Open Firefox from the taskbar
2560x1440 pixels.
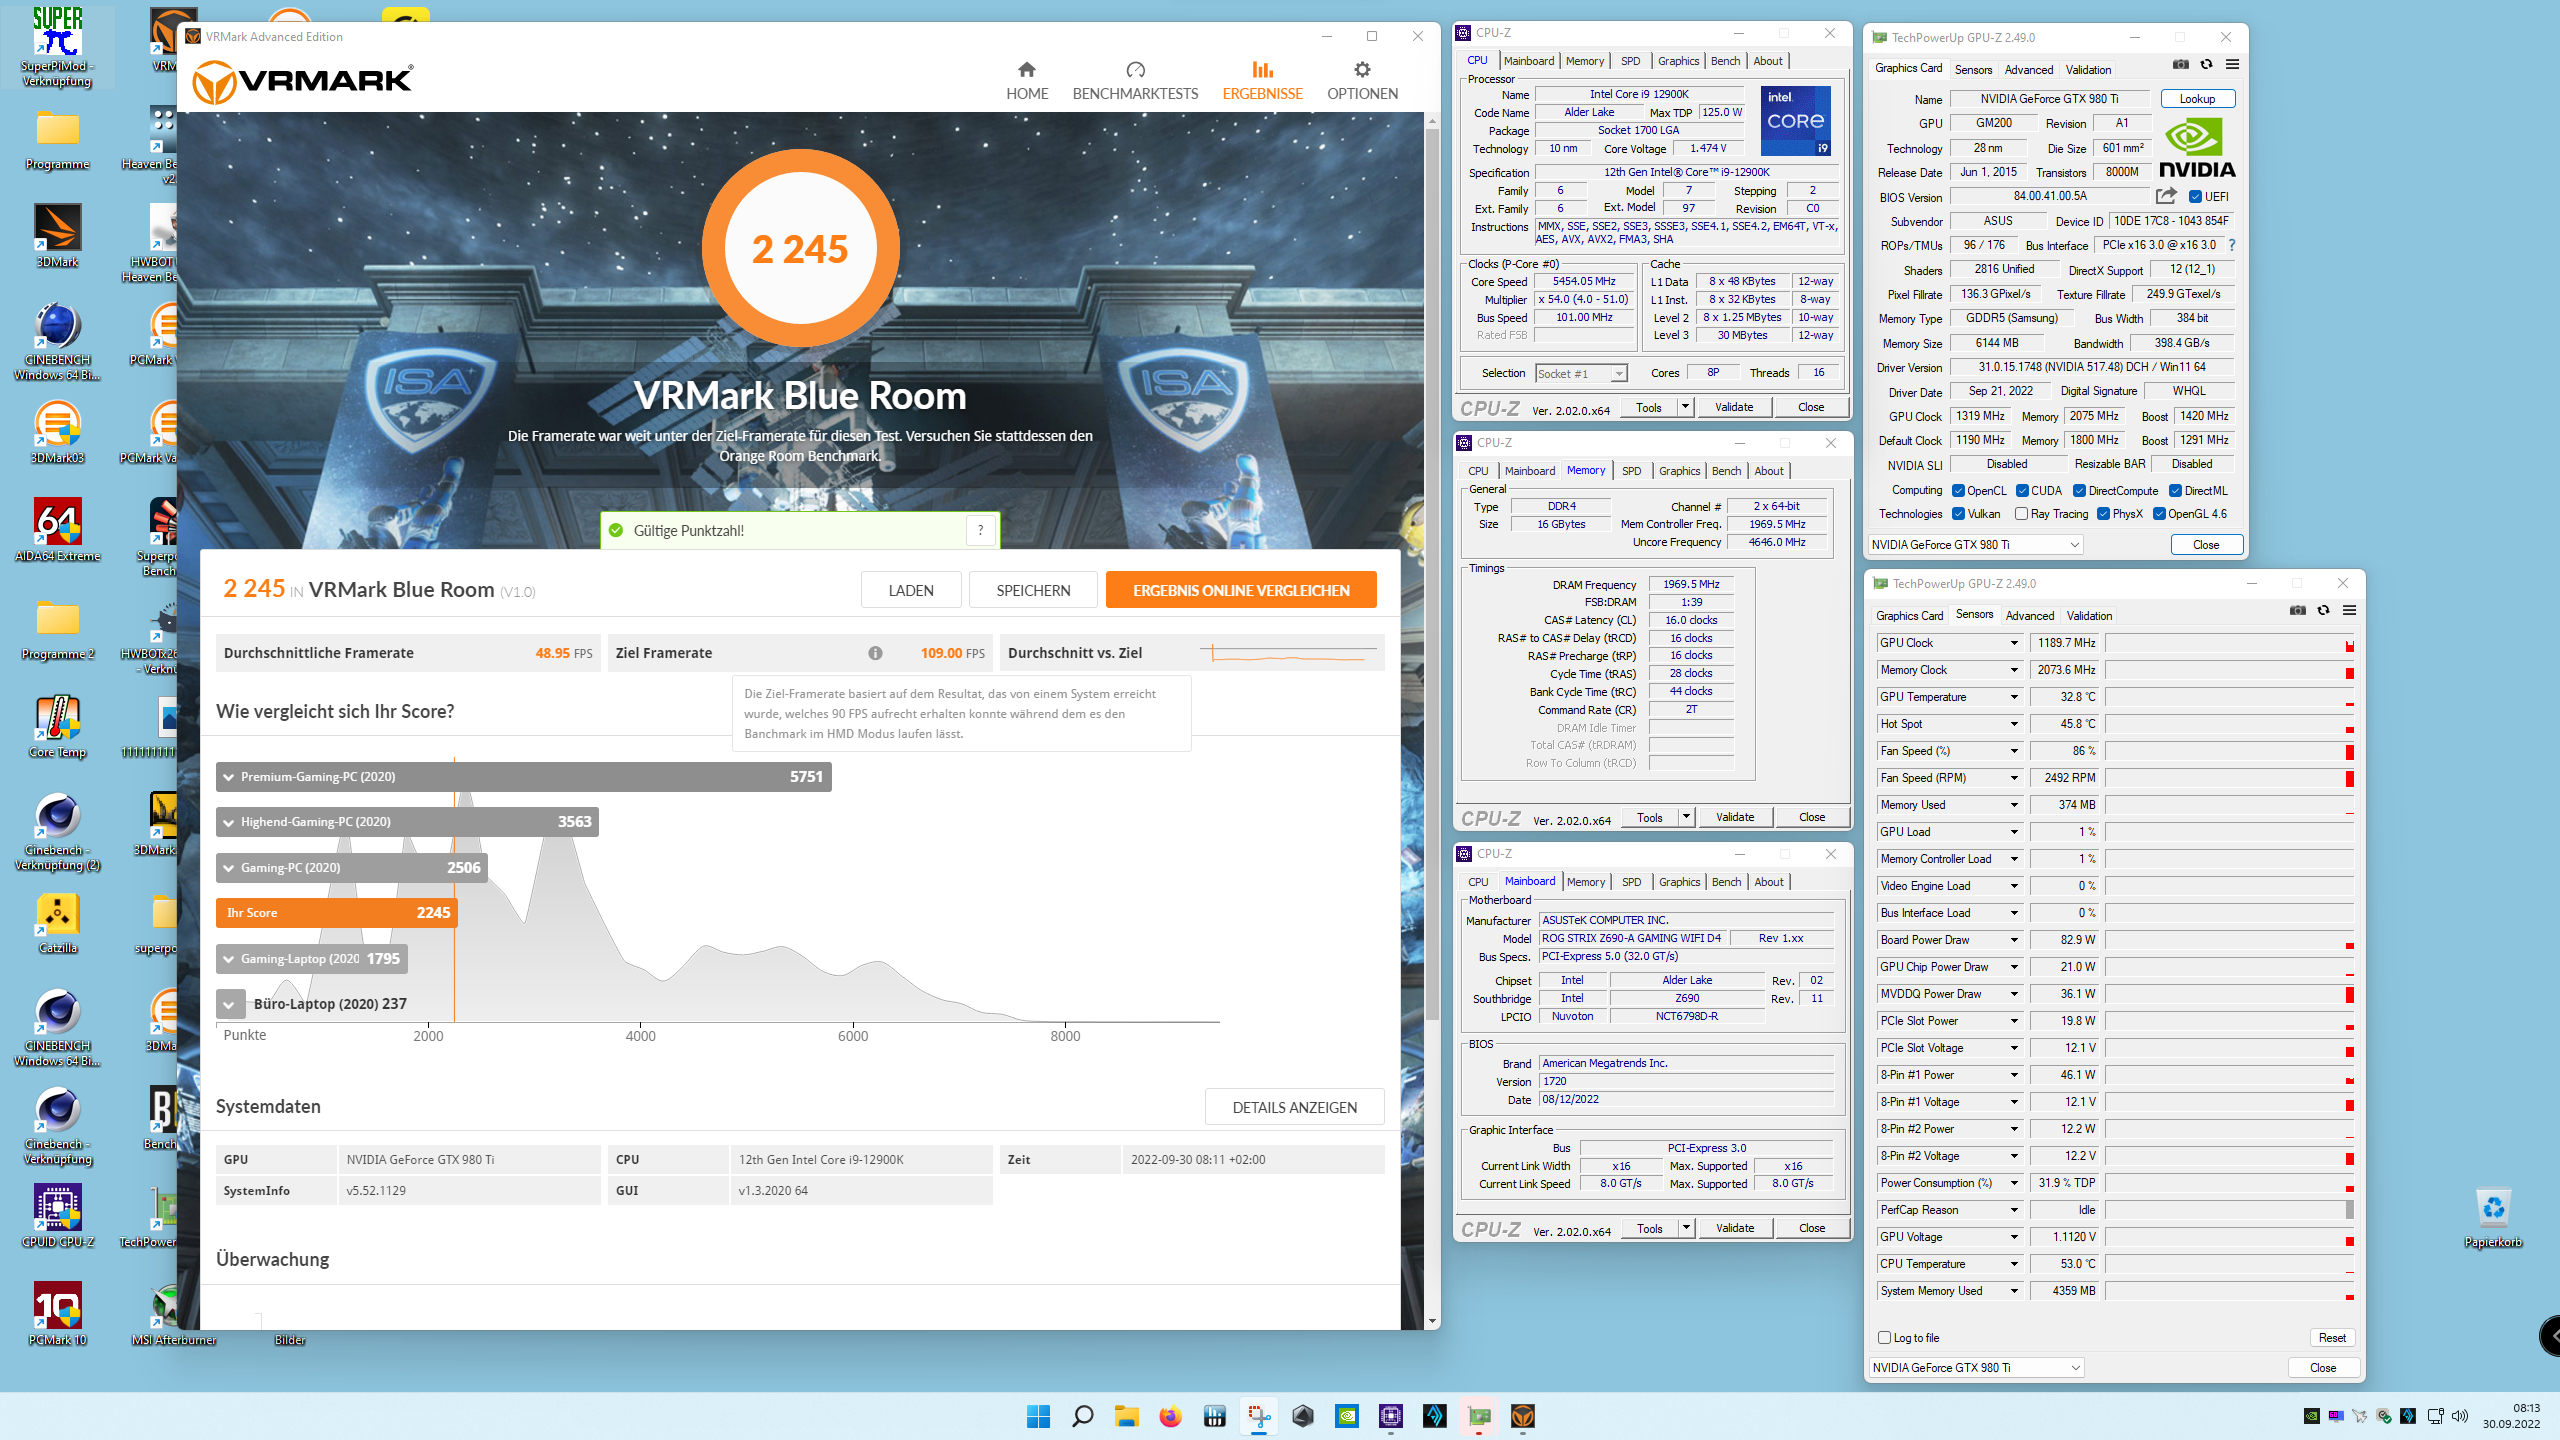tap(1170, 1416)
